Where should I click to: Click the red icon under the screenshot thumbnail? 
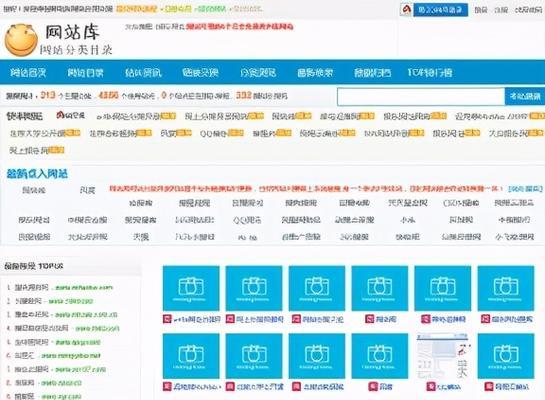[x=431, y=386]
